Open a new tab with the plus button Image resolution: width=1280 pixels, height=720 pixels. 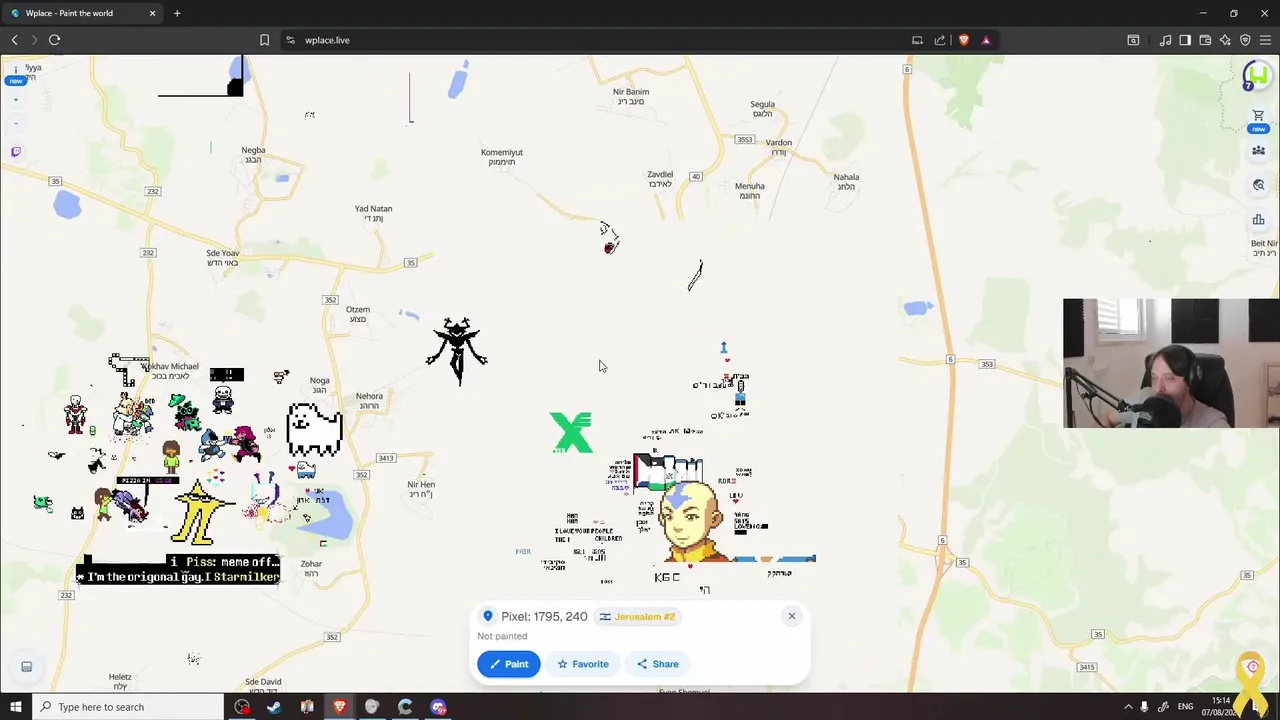[177, 13]
